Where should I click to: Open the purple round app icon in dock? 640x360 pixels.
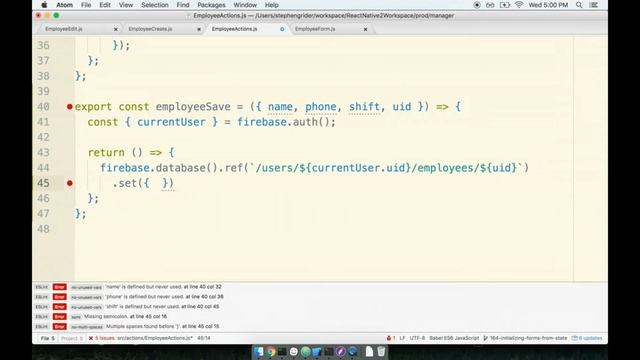tap(341, 351)
